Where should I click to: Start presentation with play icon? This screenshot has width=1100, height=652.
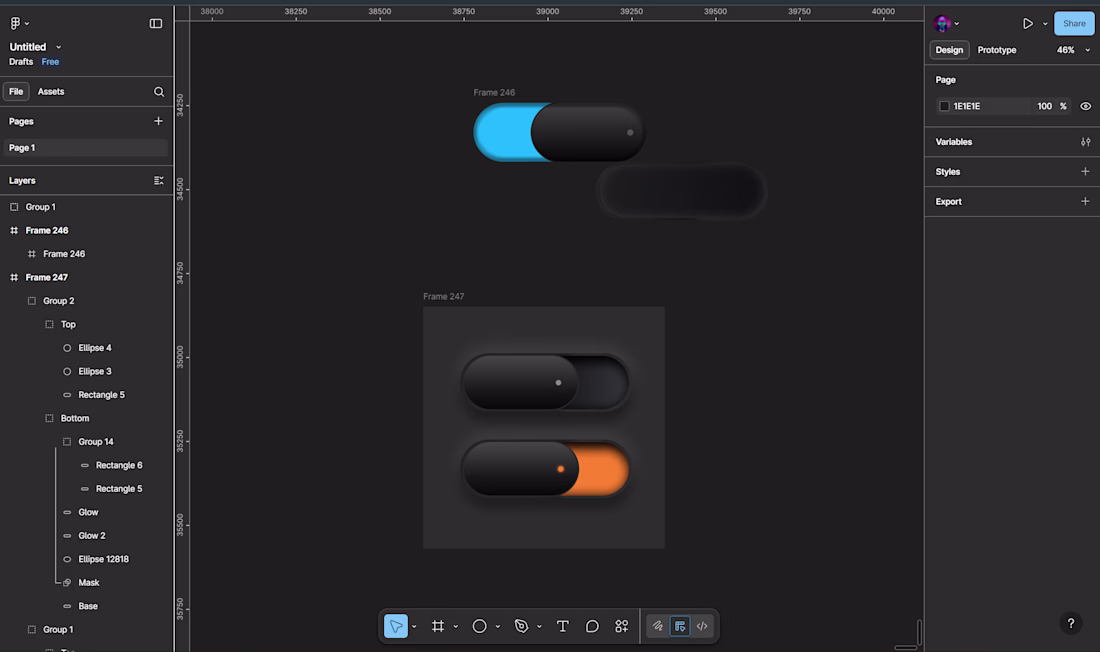point(1028,23)
